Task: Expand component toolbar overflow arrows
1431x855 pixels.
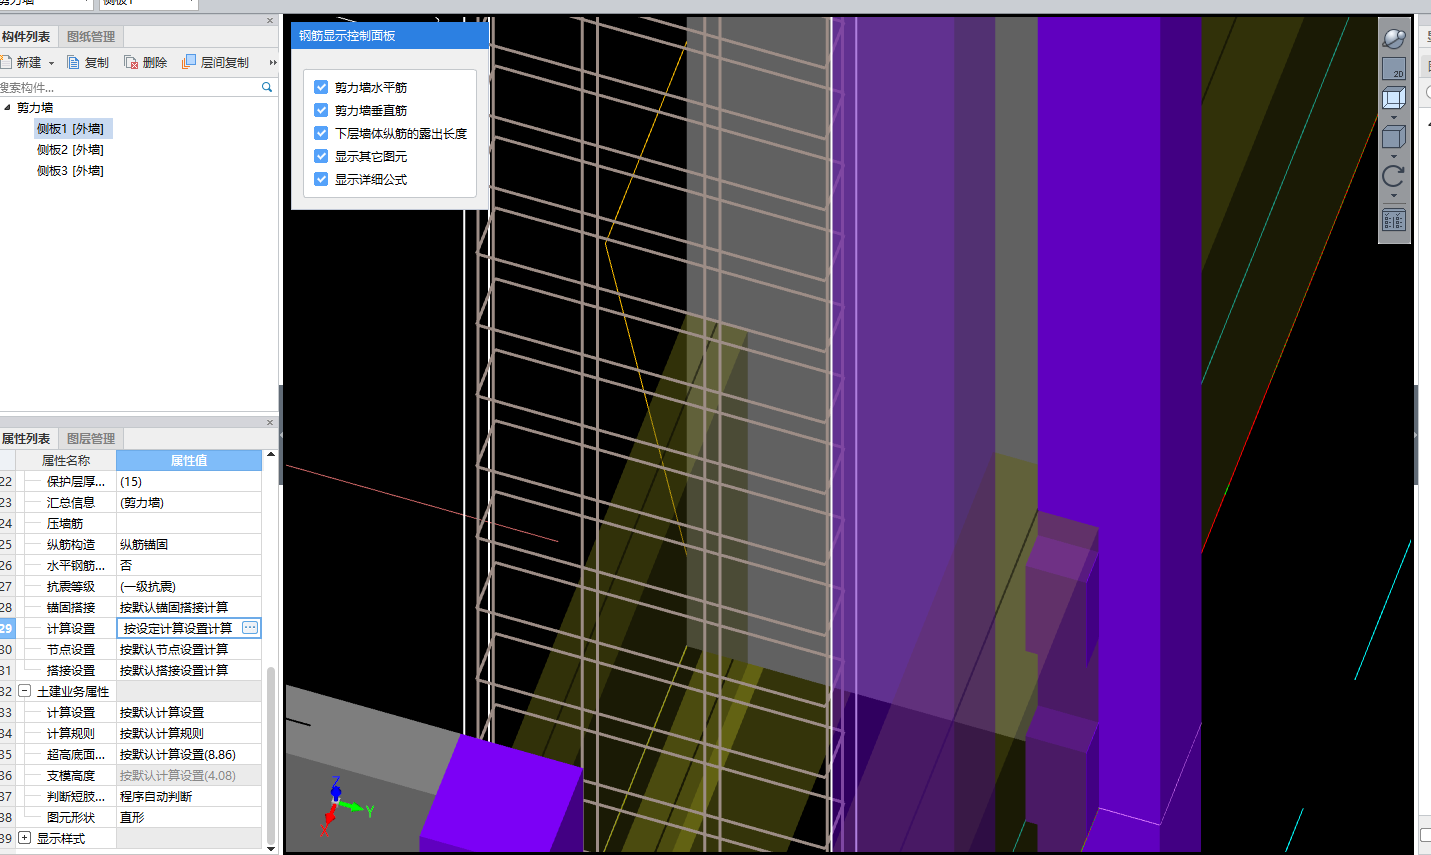Action: [x=272, y=62]
